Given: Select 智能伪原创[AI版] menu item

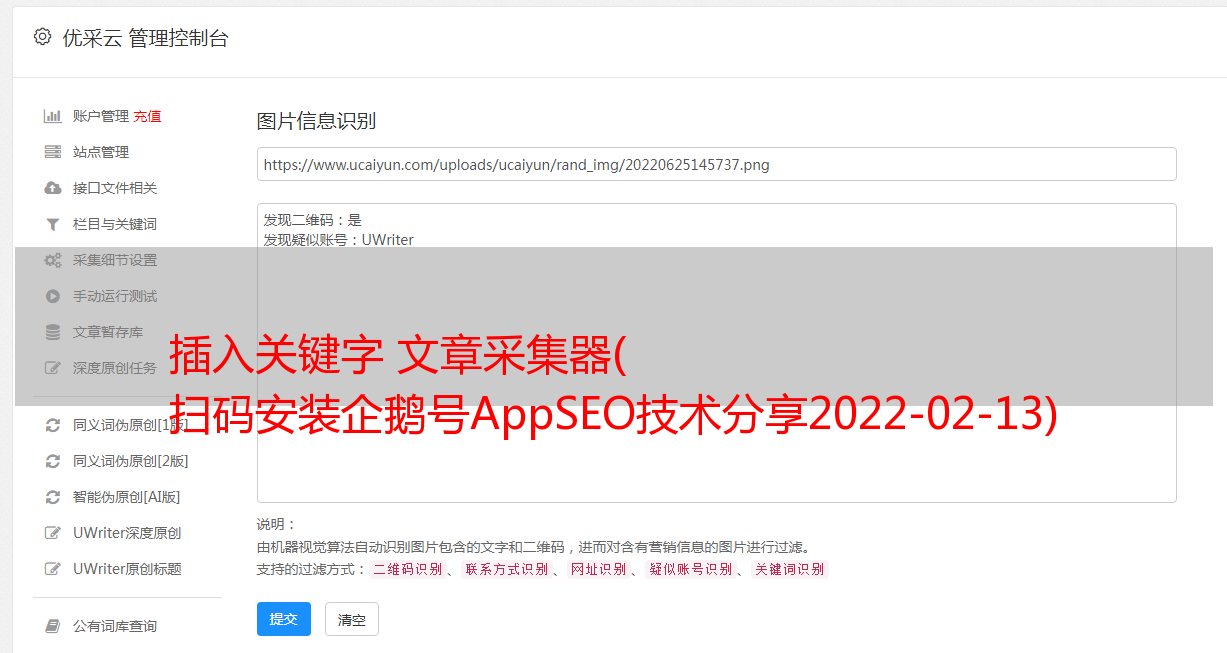Looking at the screenshot, I should pos(127,497).
